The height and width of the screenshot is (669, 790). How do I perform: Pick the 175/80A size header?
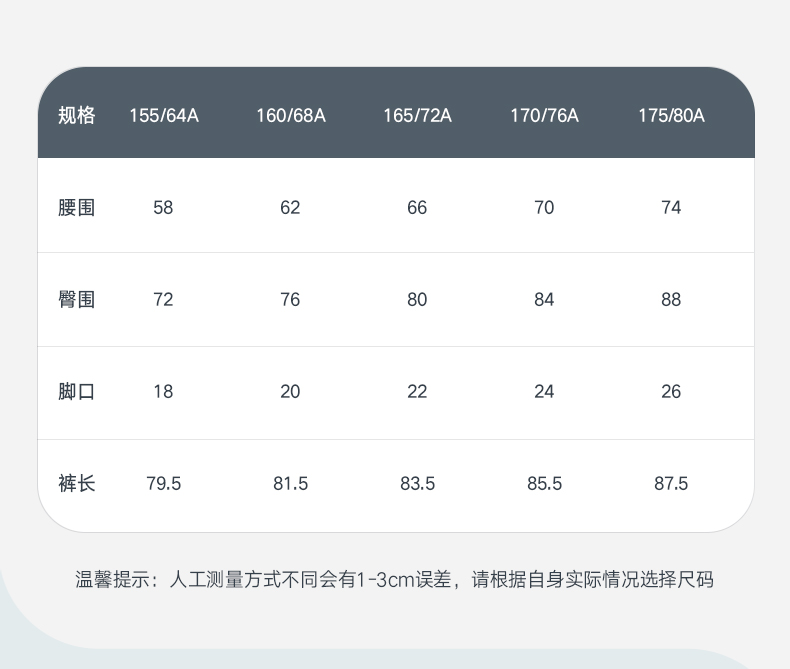(x=671, y=115)
